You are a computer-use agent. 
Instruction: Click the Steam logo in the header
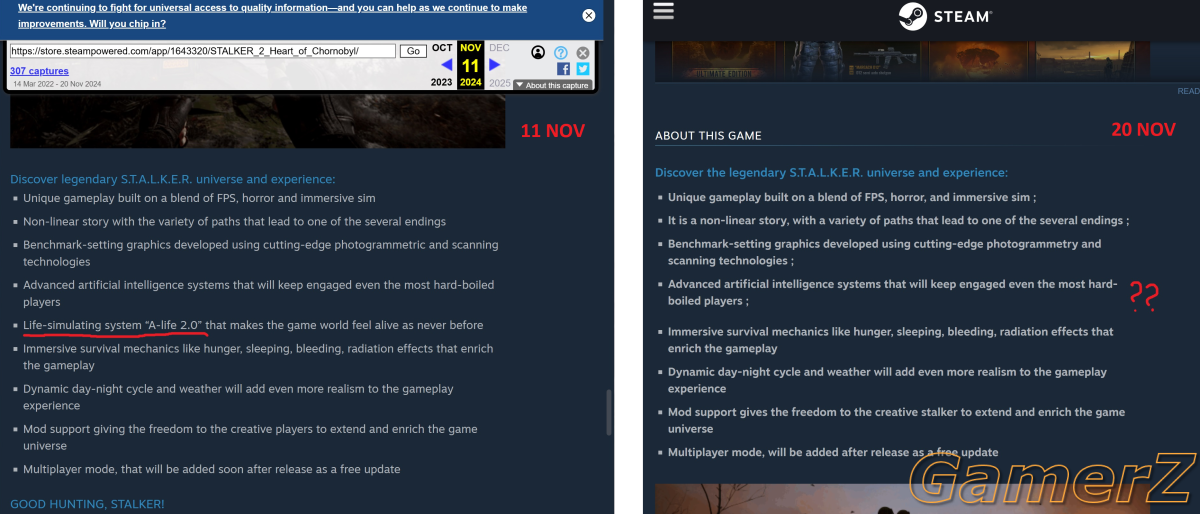click(x=944, y=16)
